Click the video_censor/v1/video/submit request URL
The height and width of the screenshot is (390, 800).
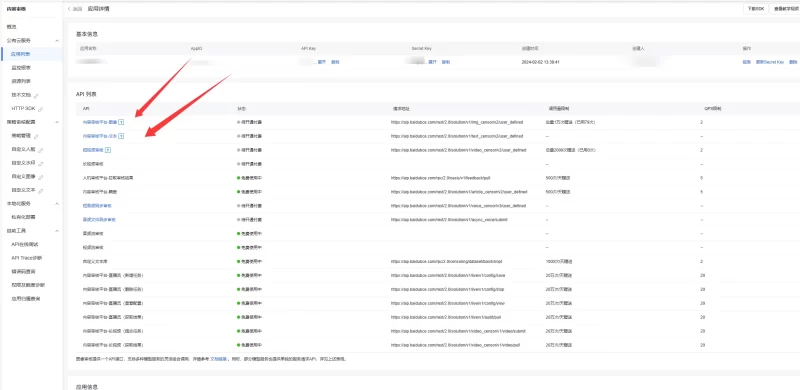coord(458,331)
